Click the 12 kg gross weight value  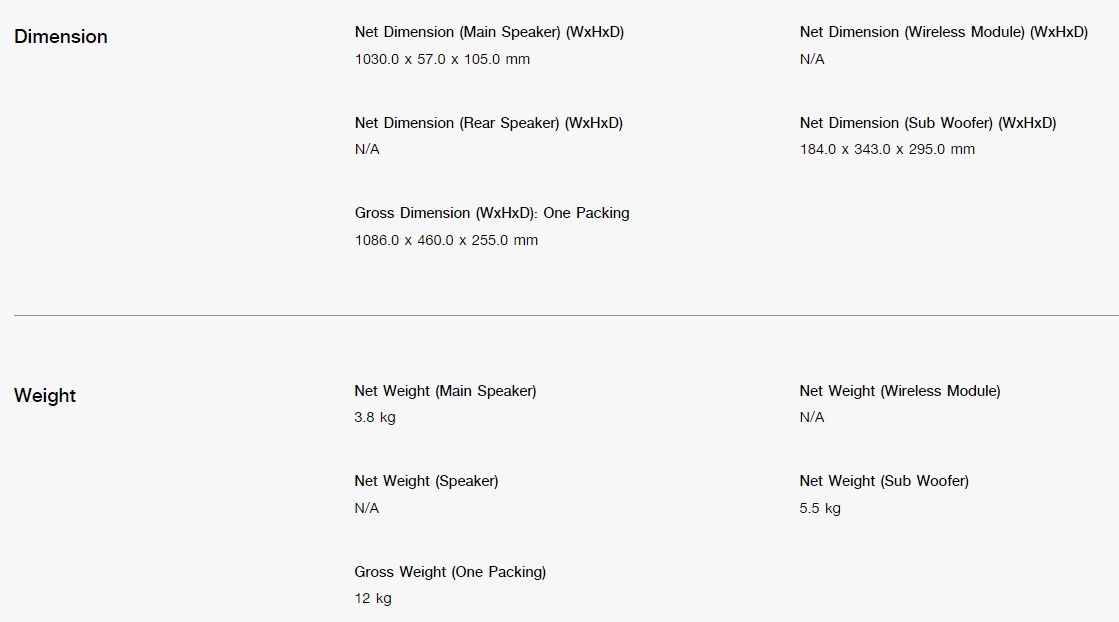pyautogui.click(x=373, y=598)
